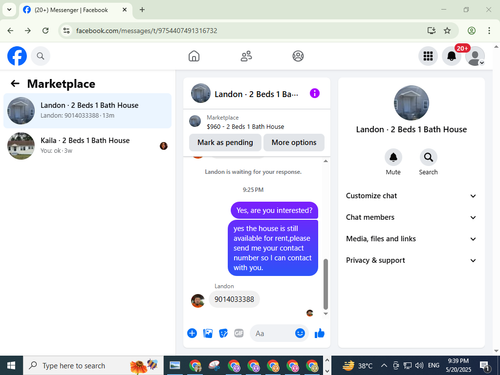Viewport: 500px width, 375px height.
Task: Mute the conversation bell icon
Action: 393,157
